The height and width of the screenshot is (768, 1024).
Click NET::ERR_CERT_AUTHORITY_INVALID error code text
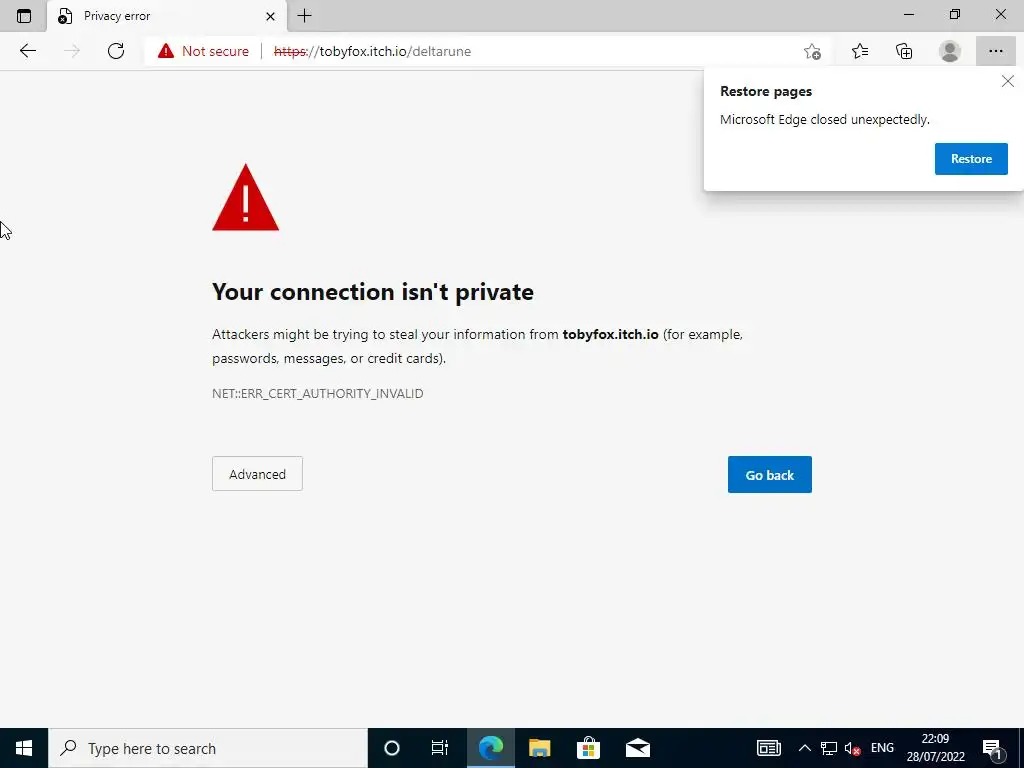tap(317, 394)
